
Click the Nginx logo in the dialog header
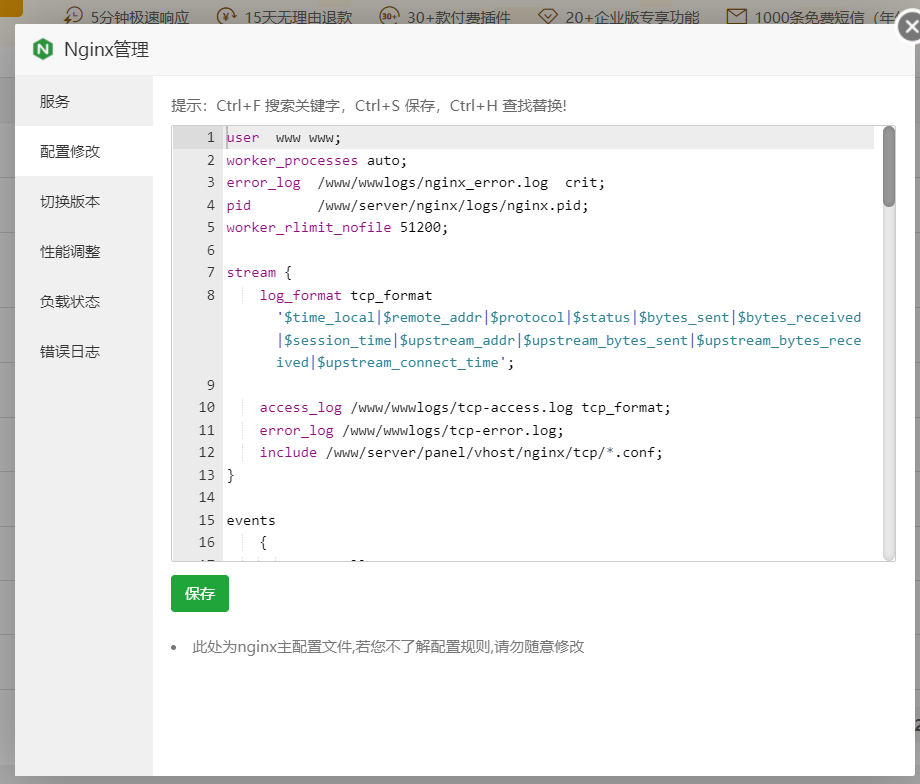pyautogui.click(x=43, y=48)
